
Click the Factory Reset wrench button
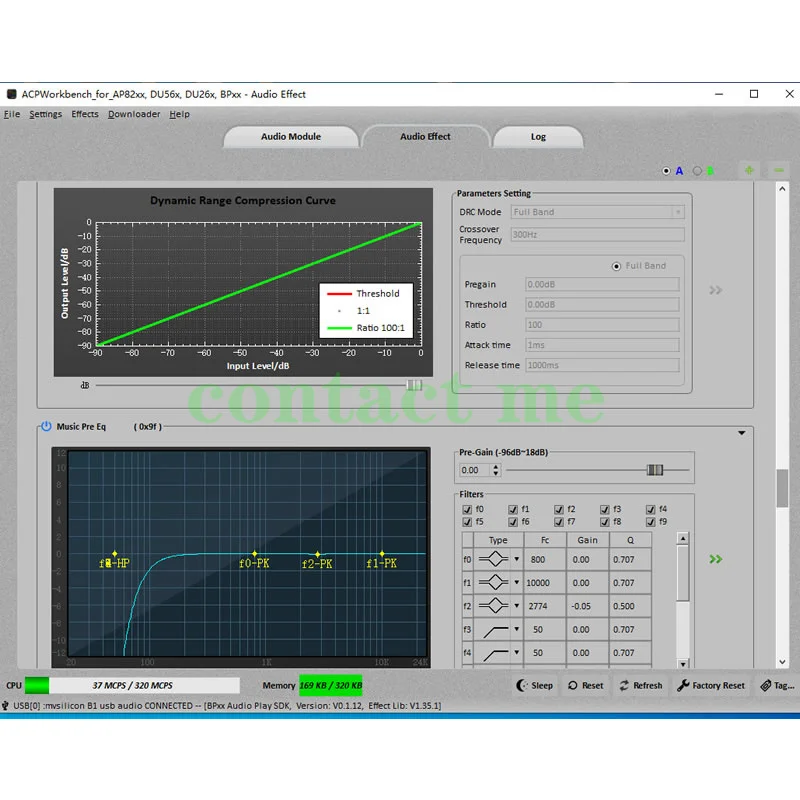coord(711,685)
